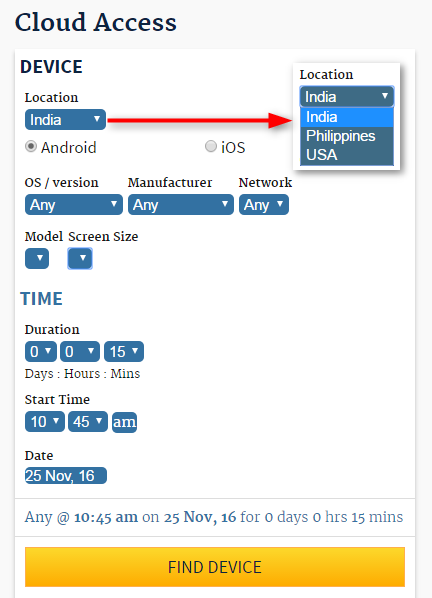Expand the Manufacturer dropdown
This screenshot has width=432, height=598.
(181, 205)
